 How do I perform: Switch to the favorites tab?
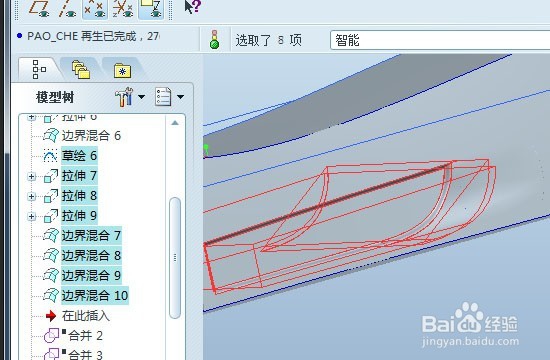click(122, 70)
